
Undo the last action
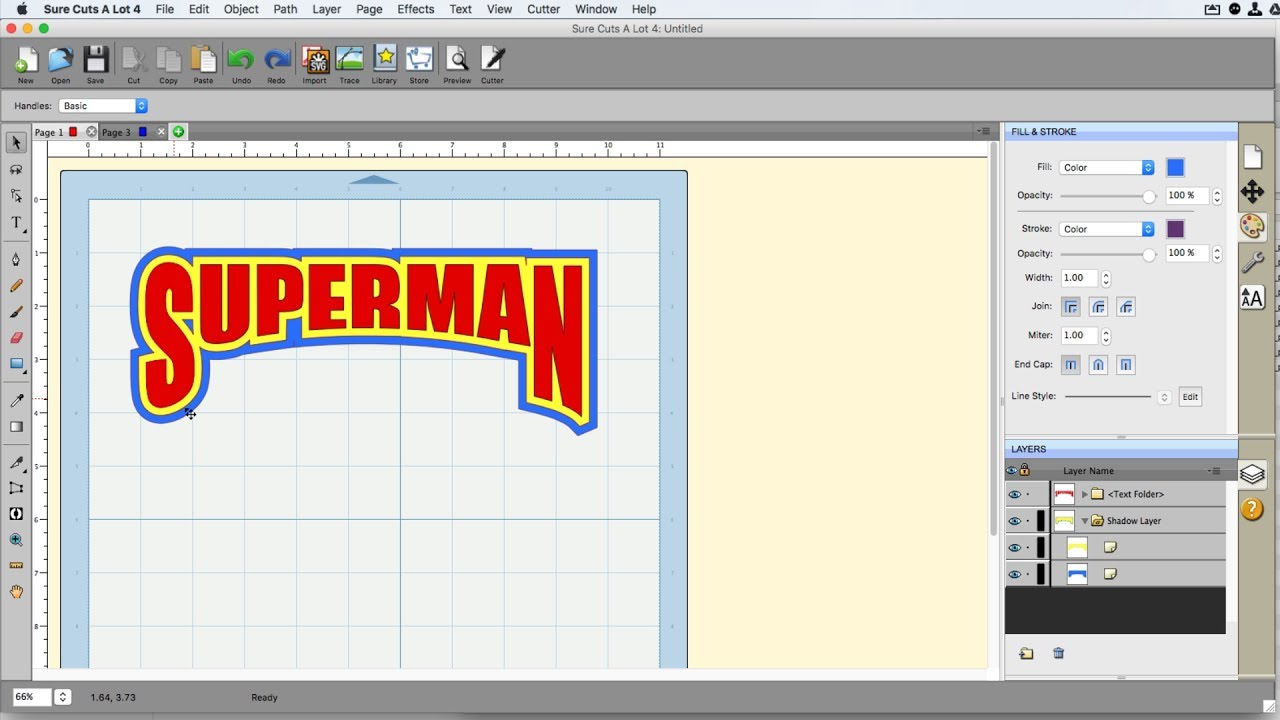point(241,65)
